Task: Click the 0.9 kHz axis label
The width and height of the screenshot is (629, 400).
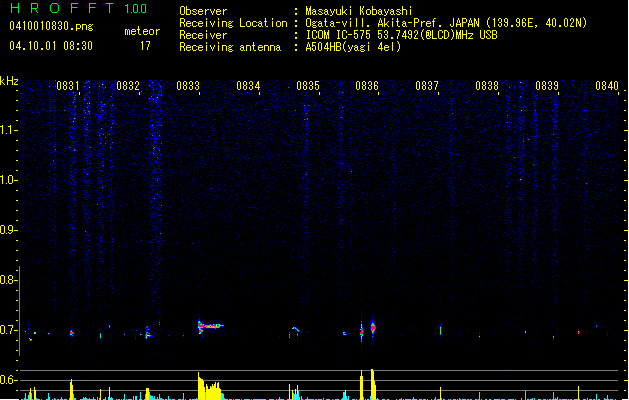Action: (8, 230)
